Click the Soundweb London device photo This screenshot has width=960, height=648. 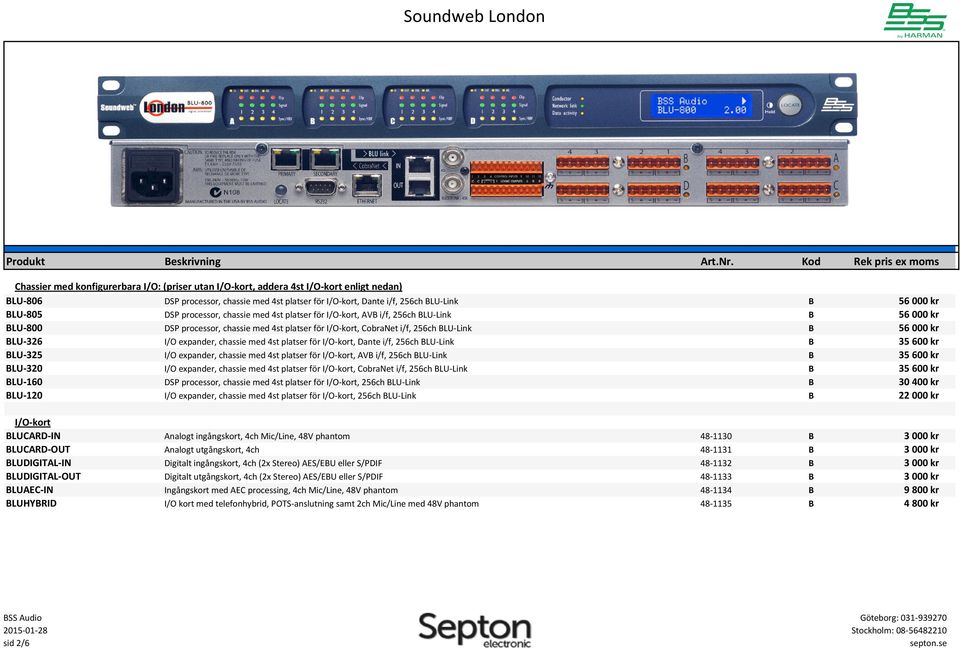479,140
